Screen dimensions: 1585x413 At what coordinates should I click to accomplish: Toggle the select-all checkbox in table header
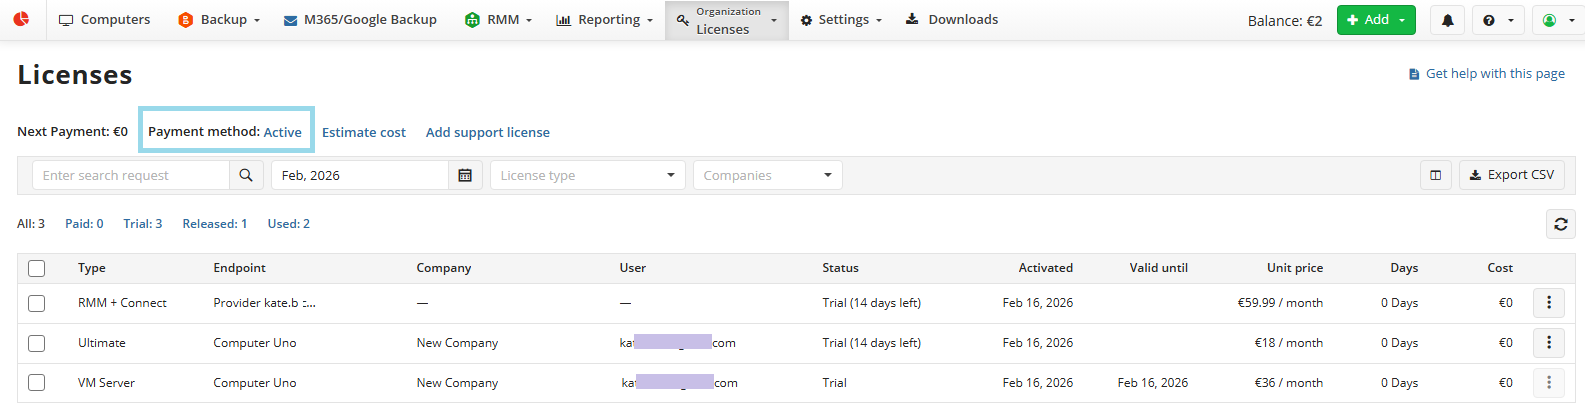[37, 268]
